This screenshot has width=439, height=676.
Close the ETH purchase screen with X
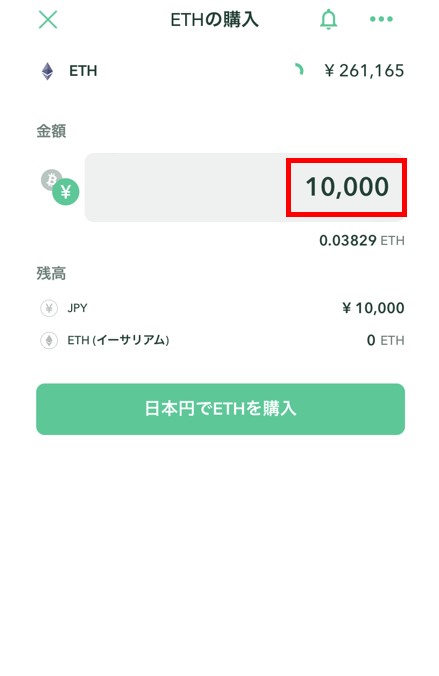[48, 19]
